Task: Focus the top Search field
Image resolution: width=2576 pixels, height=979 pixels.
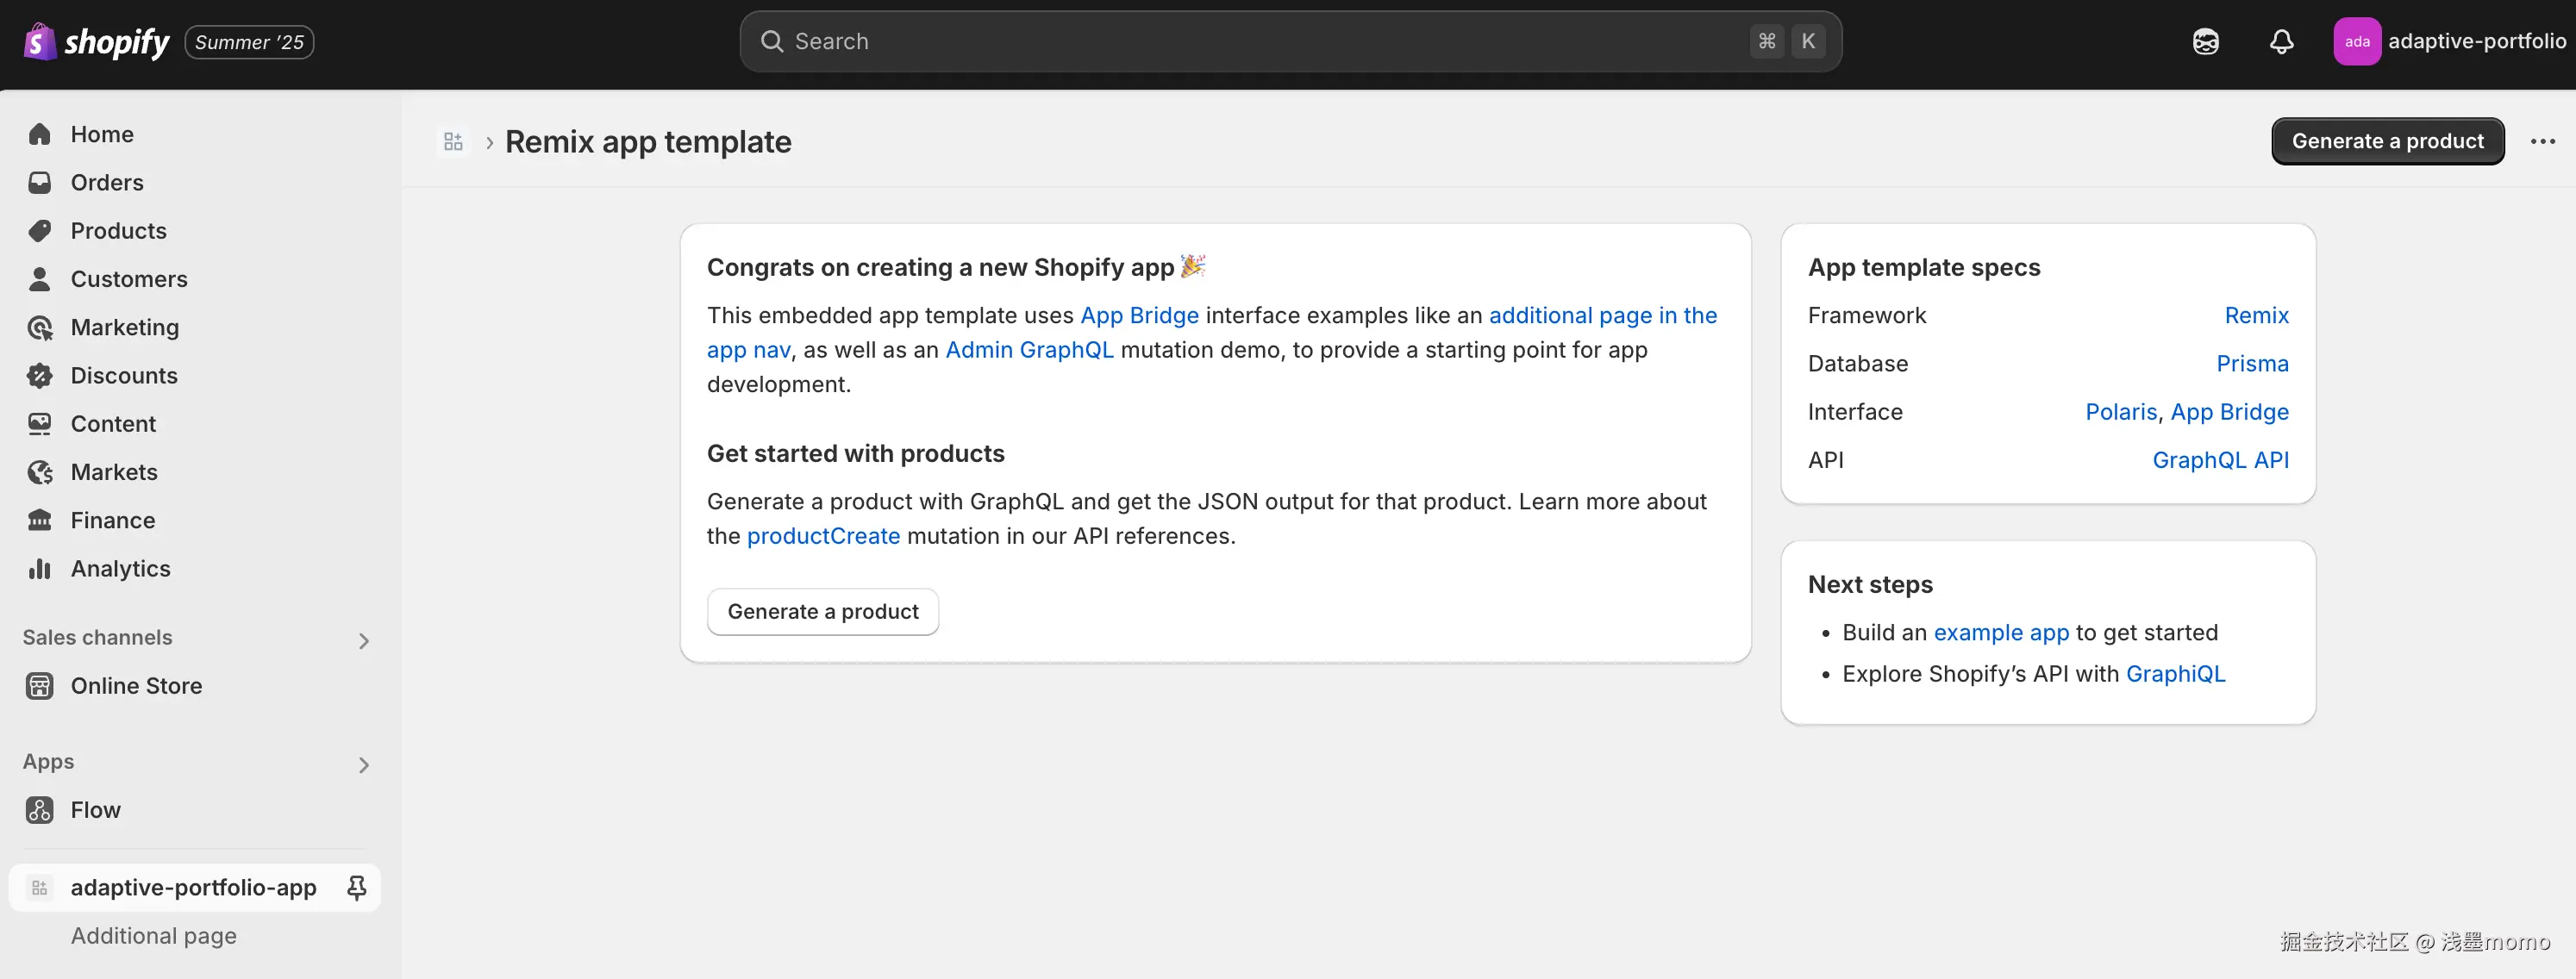Action: pyautogui.click(x=1250, y=41)
